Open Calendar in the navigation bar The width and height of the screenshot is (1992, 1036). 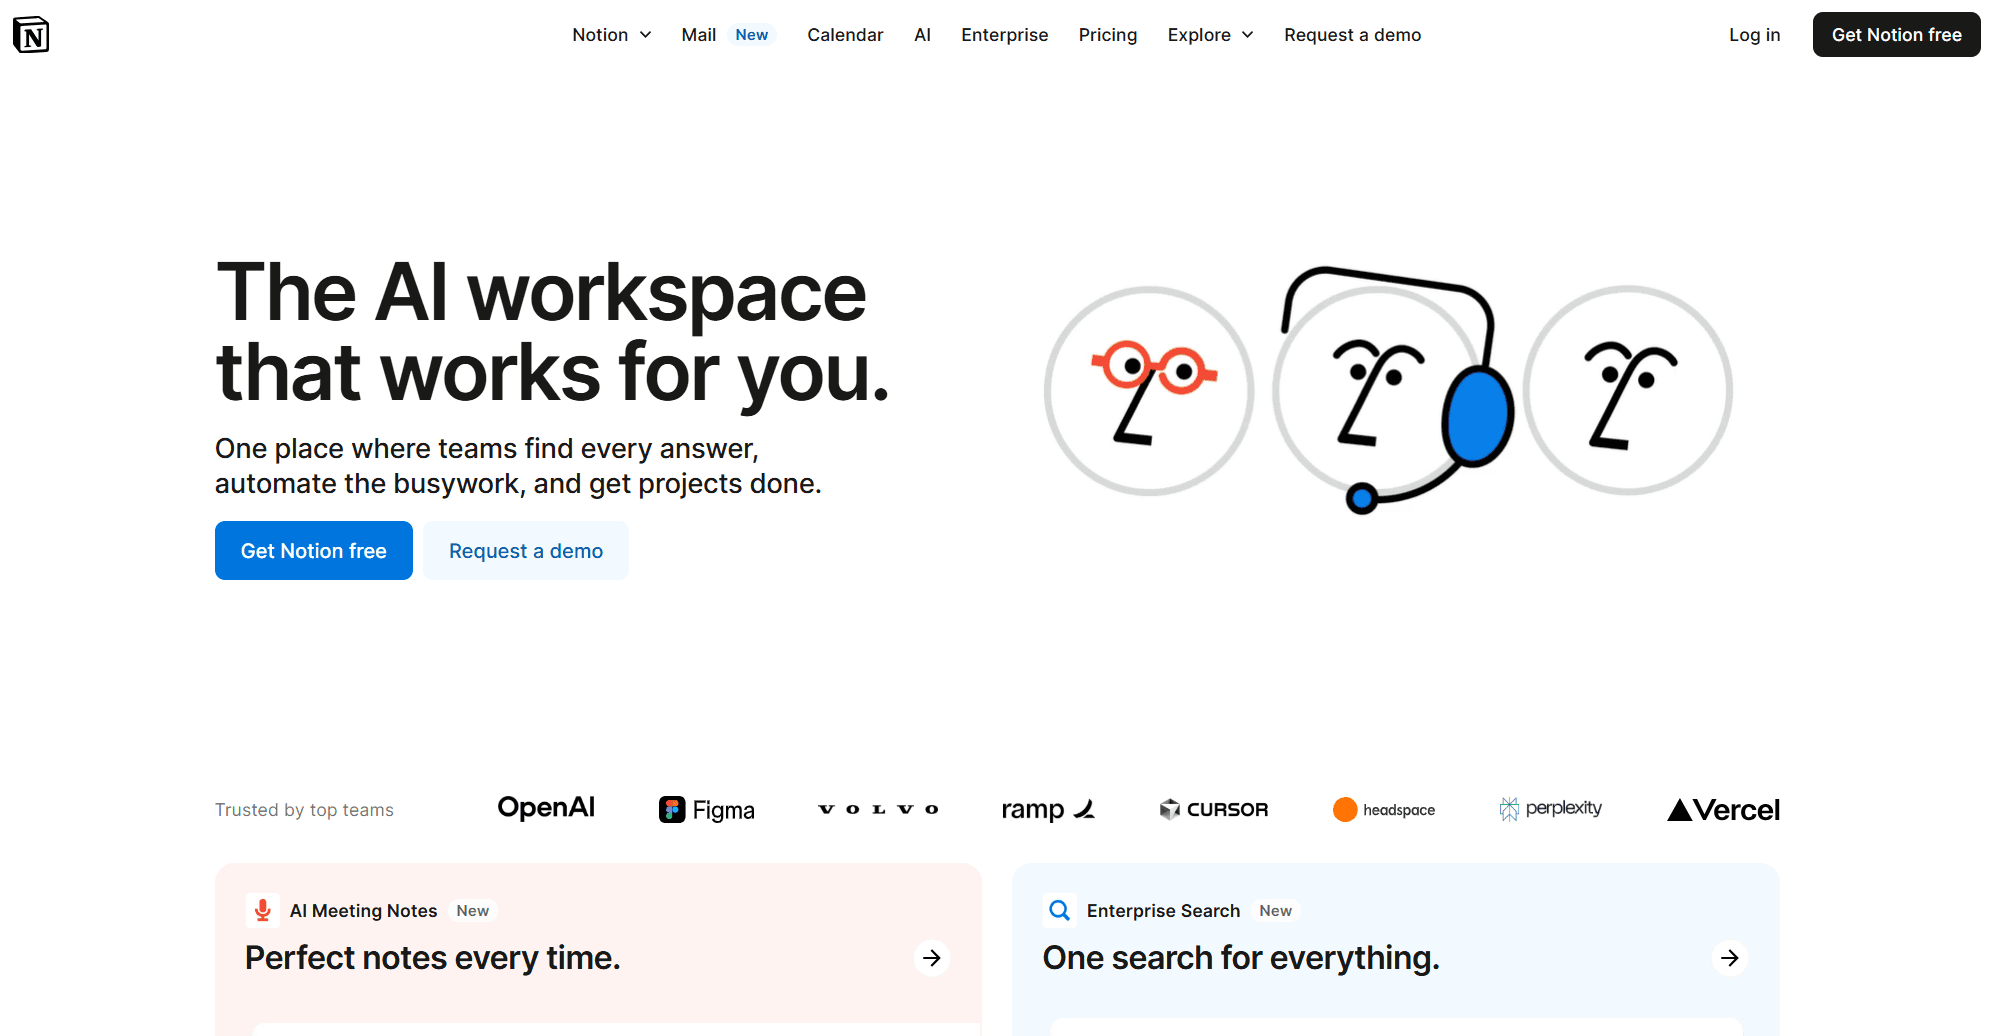coord(845,35)
